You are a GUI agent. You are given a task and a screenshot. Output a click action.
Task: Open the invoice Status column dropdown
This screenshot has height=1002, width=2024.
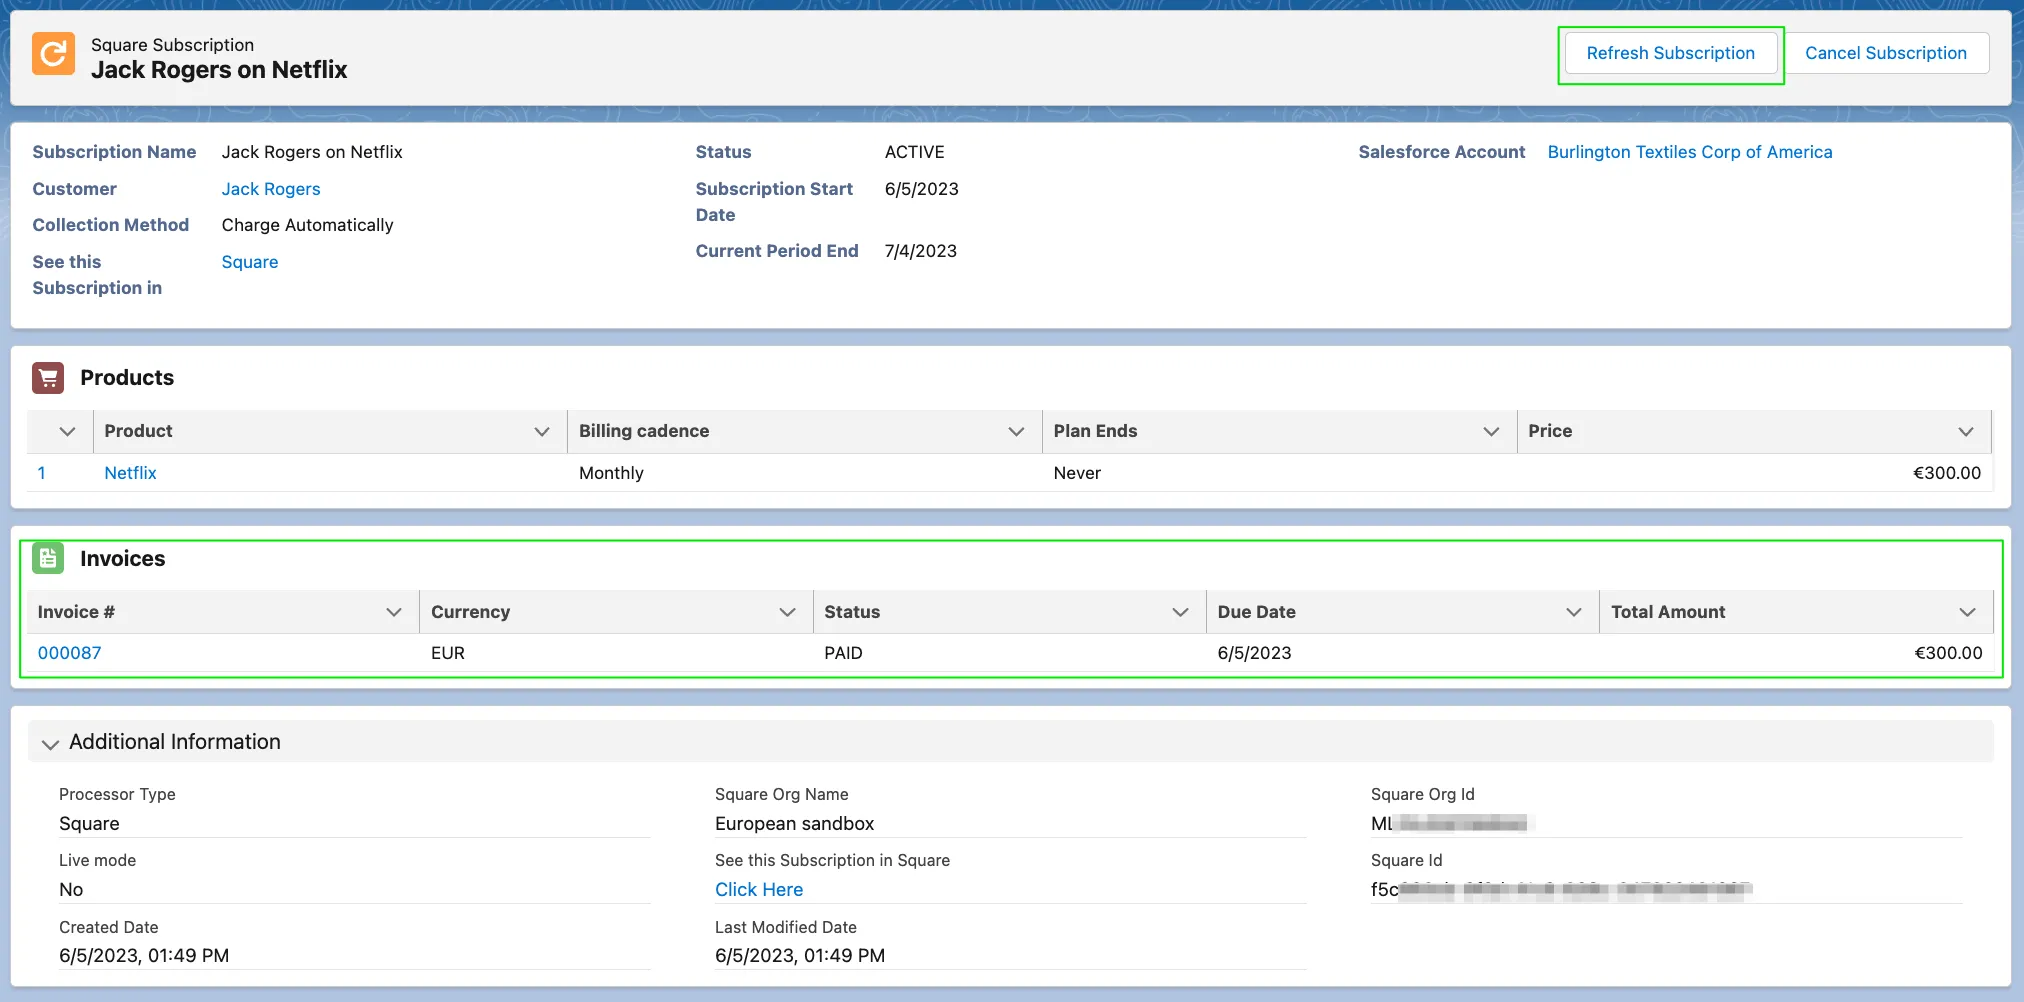point(1180,612)
